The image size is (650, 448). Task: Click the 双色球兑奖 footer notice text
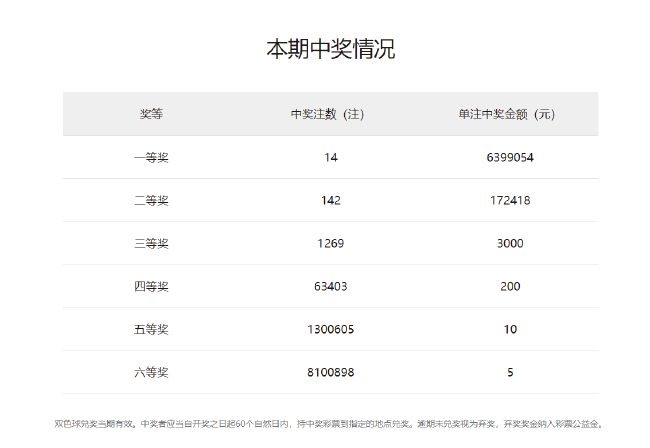coord(330,424)
